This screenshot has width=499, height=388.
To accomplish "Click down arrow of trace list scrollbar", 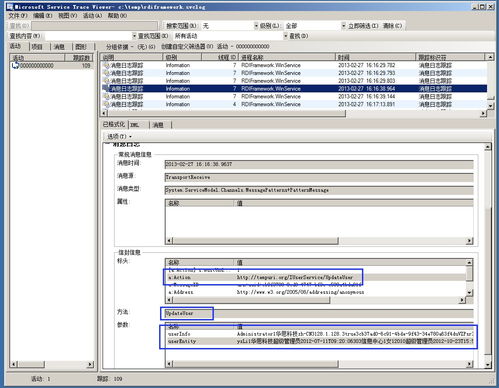I will pos(490,105).
